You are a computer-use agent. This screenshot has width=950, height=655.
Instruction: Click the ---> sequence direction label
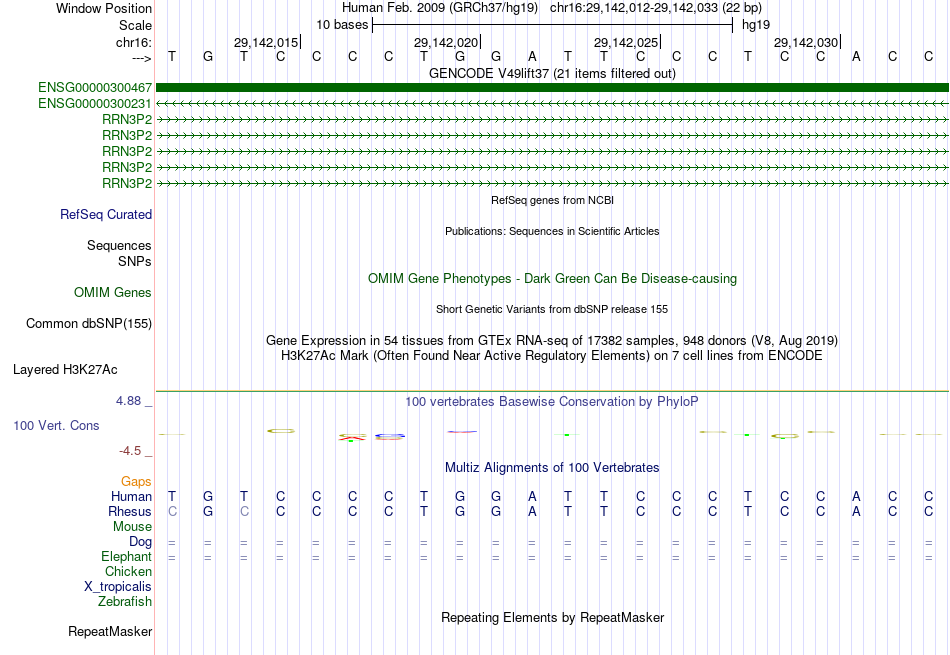tap(142, 58)
